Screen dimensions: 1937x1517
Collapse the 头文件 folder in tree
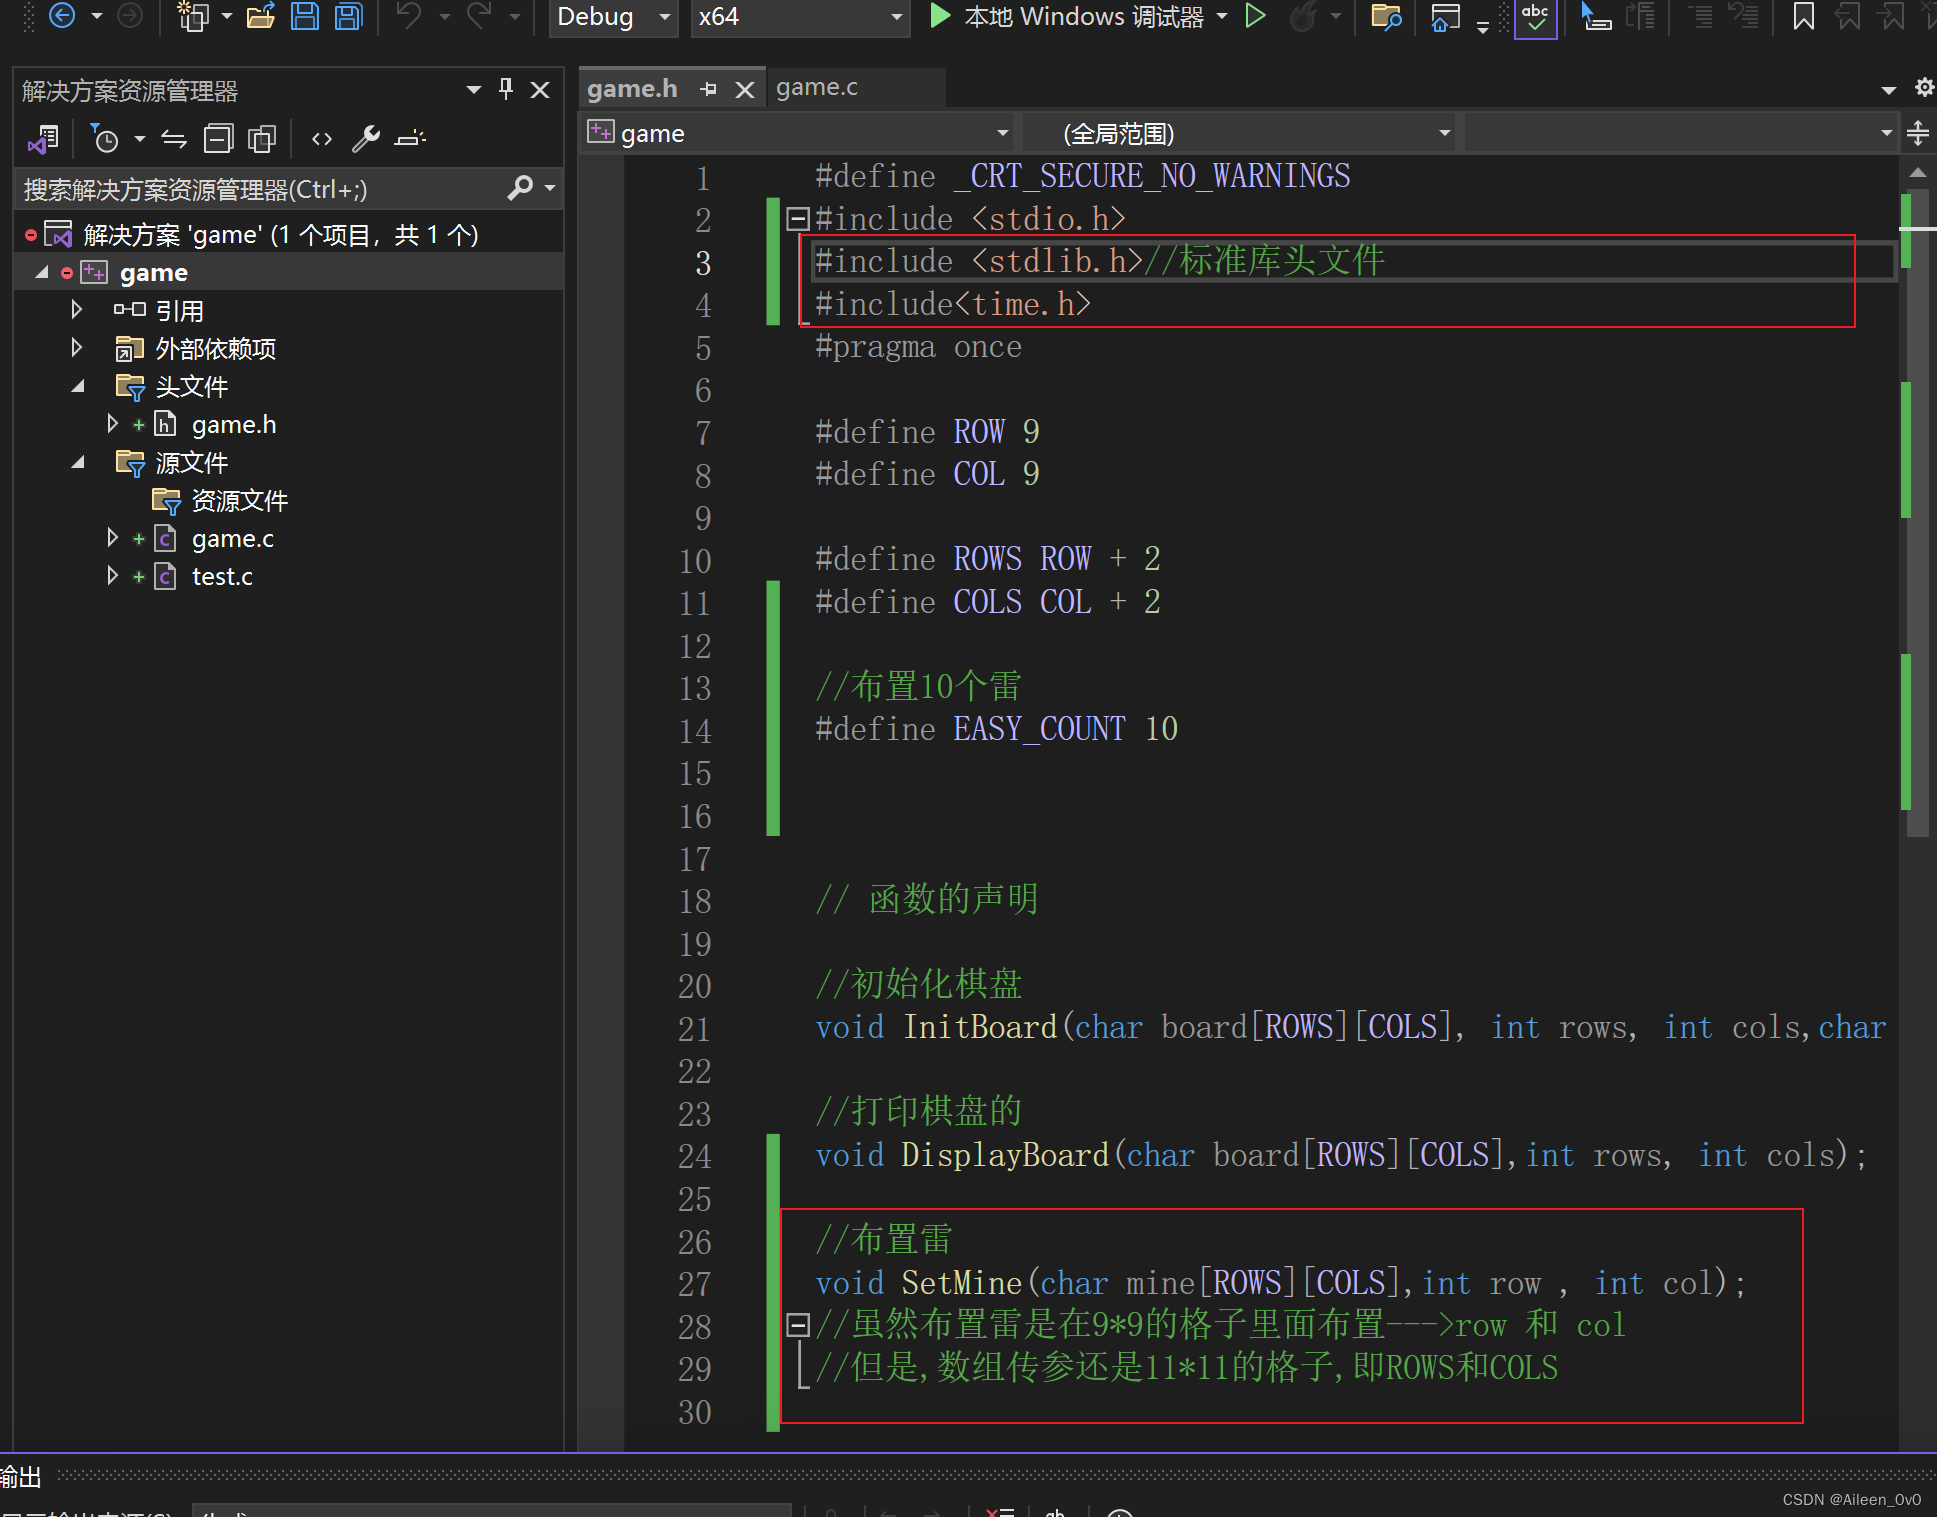click(78, 387)
